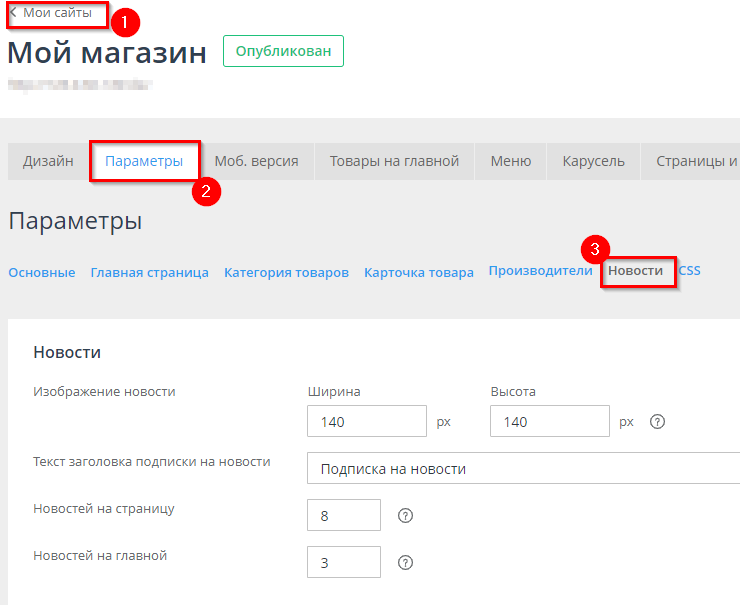The height and width of the screenshot is (605, 740).
Task: Click help icon beside news on homepage
Action: [405, 563]
